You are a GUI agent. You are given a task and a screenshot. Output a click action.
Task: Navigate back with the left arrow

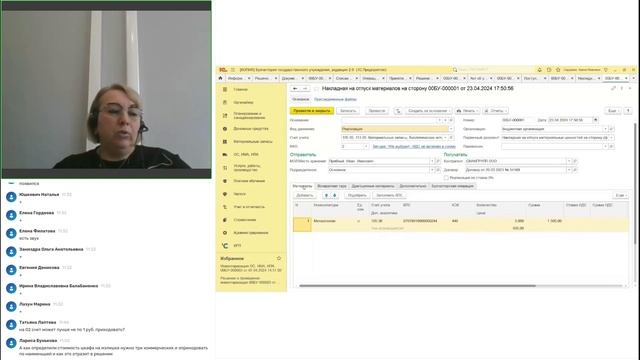pyautogui.click(x=295, y=89)
